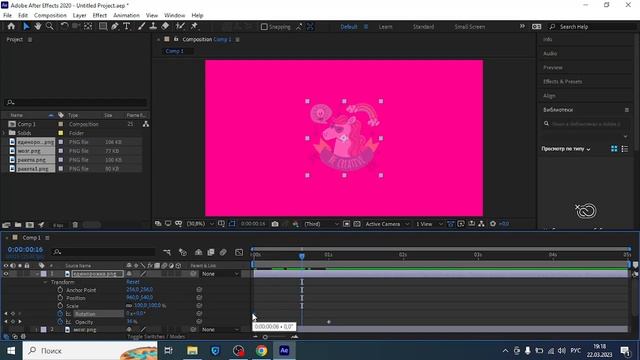640x360 pixels.
Task: Select the Hand tool
Action: tap(38, 27)
